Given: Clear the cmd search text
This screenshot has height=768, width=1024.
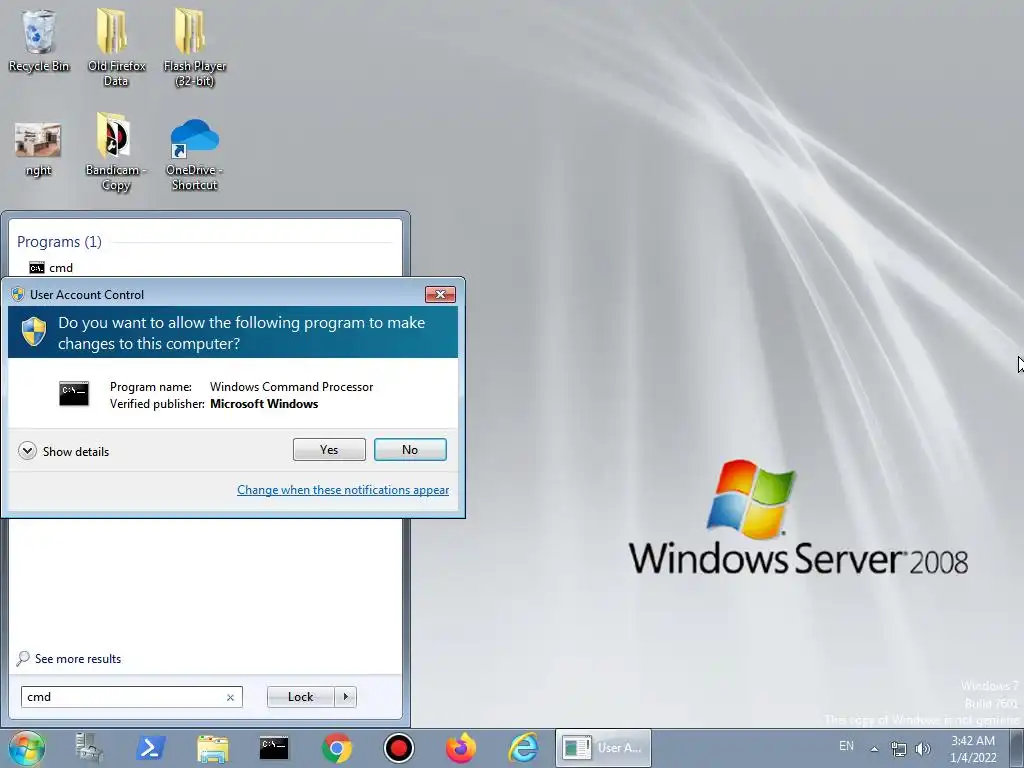Looking at the screenshot, I should [230, 697].
